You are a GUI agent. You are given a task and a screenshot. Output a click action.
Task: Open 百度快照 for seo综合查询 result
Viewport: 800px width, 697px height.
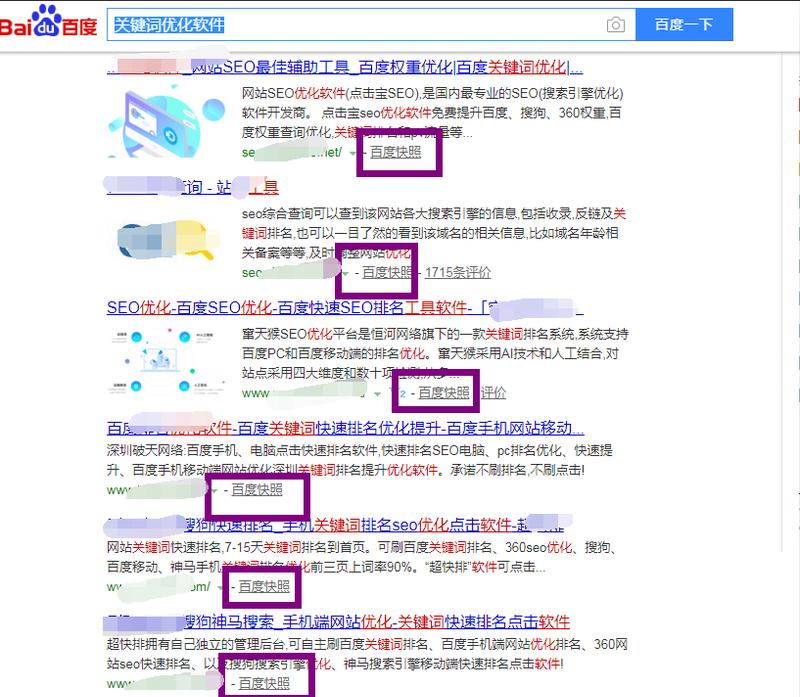[387, 272]
